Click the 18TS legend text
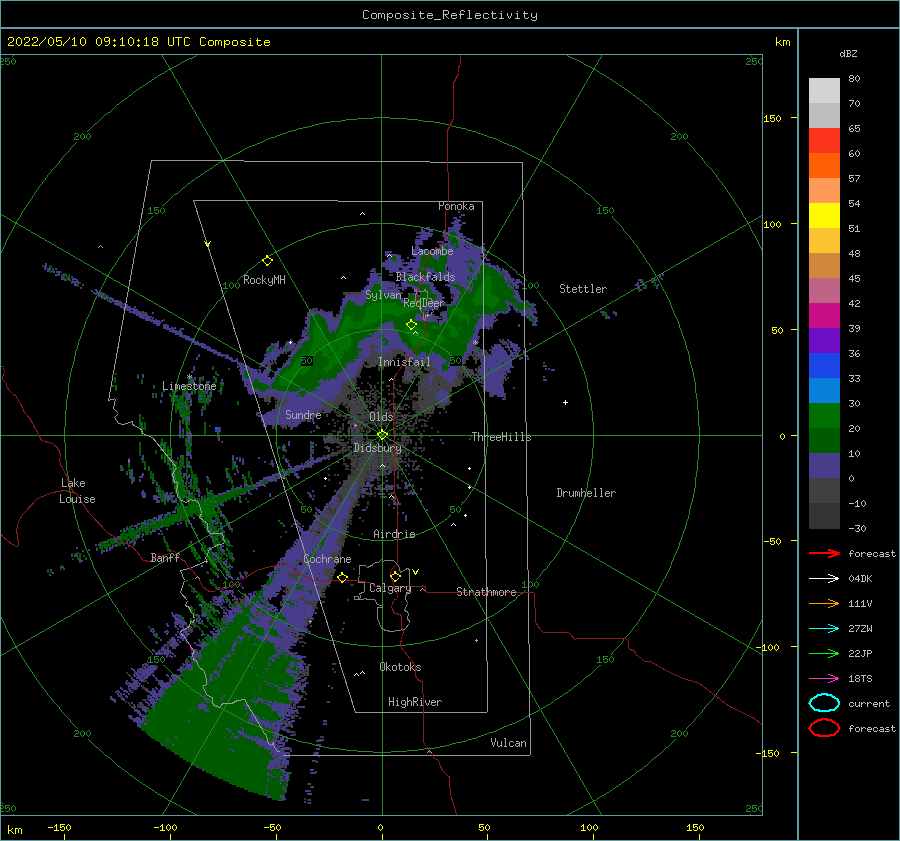The height and width of the screenshot is (841, 900). (860, 678)
